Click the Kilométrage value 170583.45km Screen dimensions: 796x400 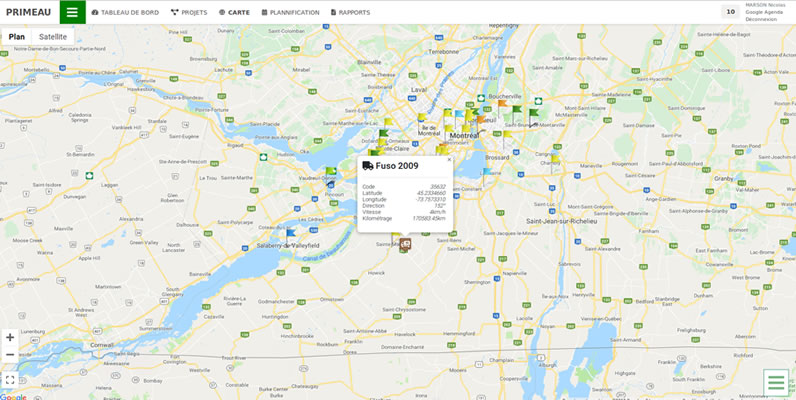(429, 218)
